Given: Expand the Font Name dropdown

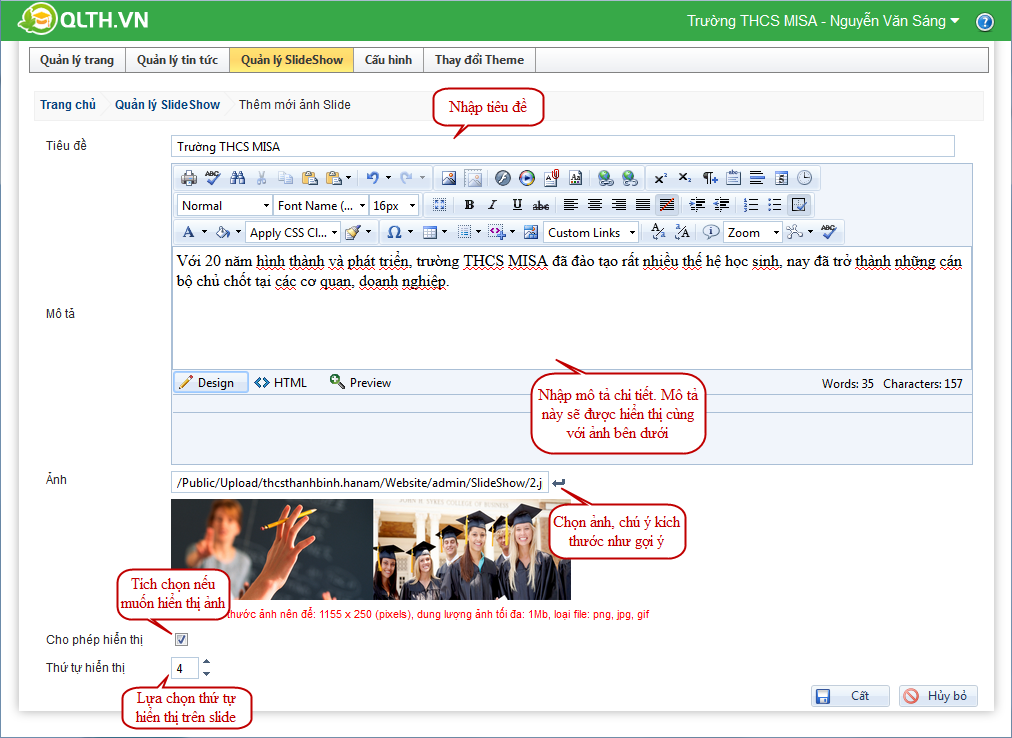Looking at the screenshot, I should coord(321,205).
